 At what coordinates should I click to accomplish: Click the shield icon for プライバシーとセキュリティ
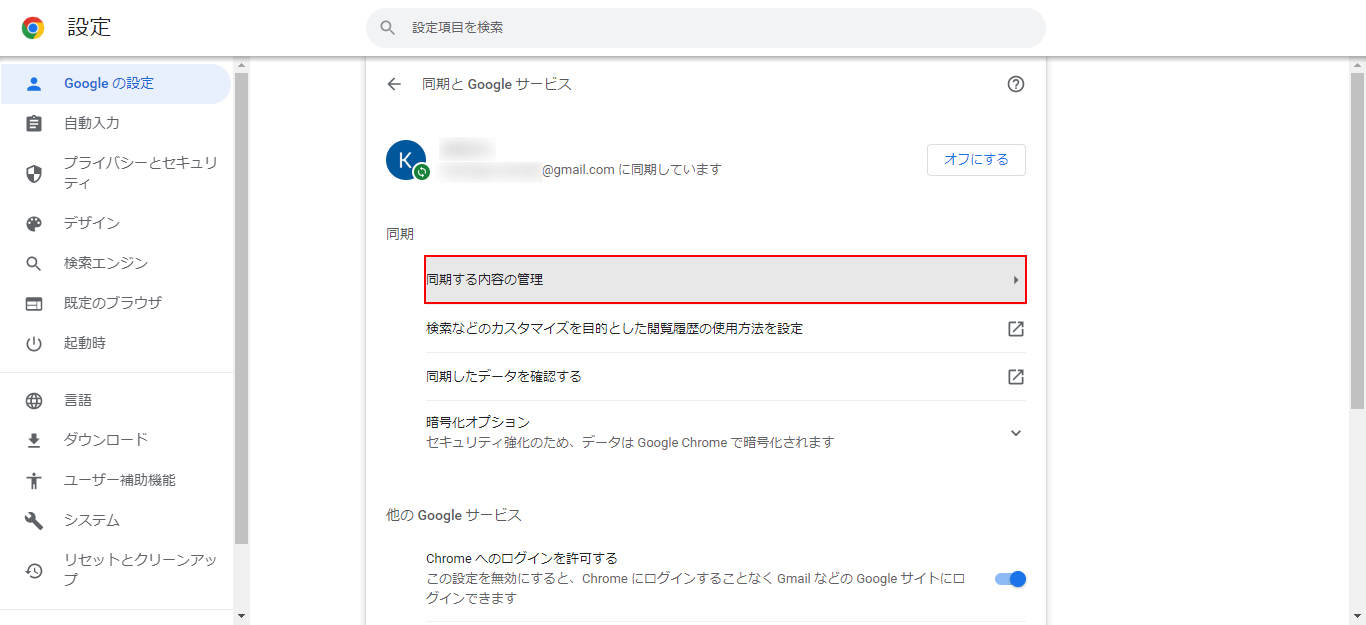click(x=34, y=174)
